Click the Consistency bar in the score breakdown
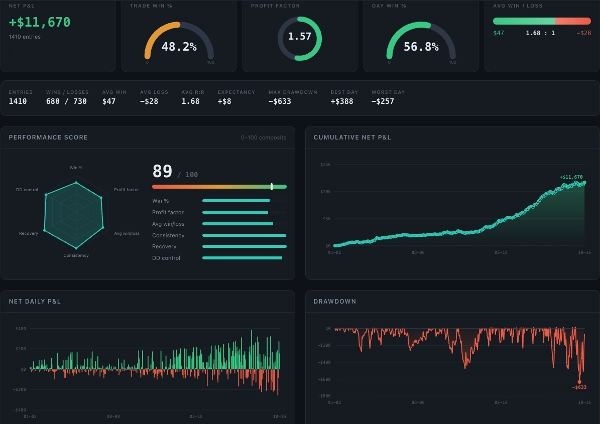 pos(245,235)
